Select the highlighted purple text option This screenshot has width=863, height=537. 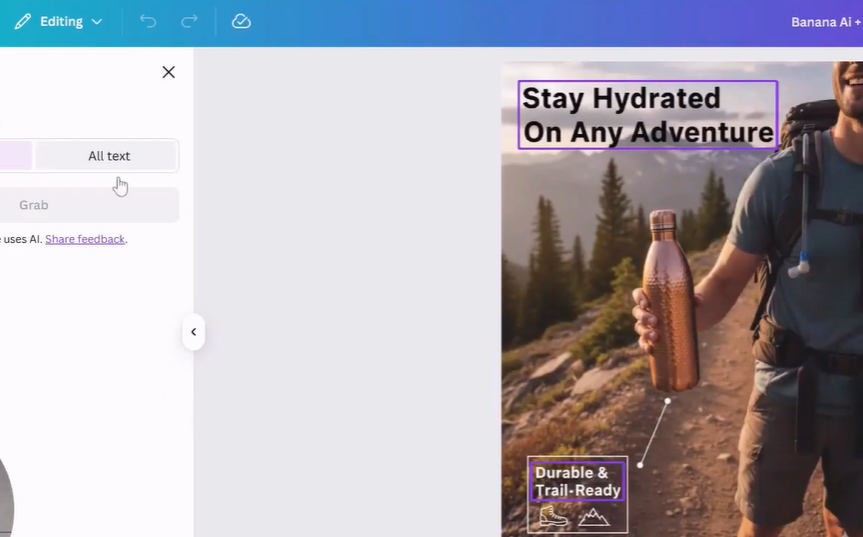click(x=15, y=156)
